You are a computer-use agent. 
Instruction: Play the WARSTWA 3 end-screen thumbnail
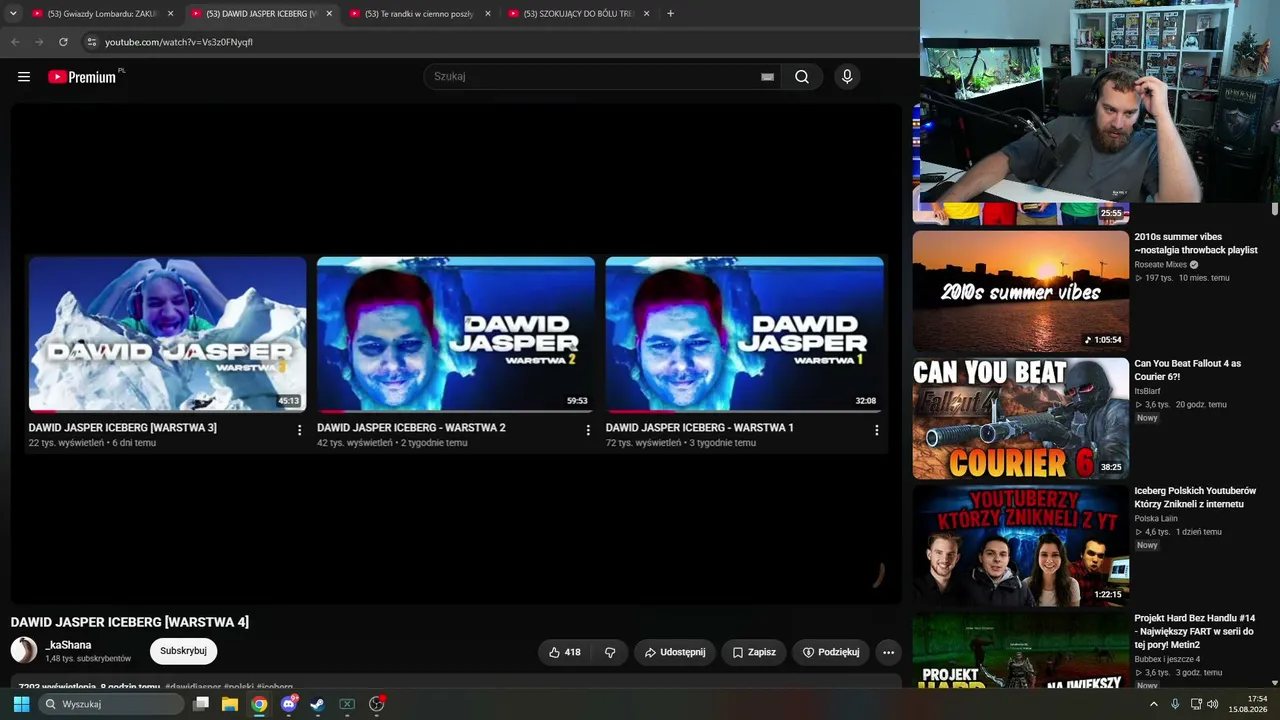pos(168,334)
